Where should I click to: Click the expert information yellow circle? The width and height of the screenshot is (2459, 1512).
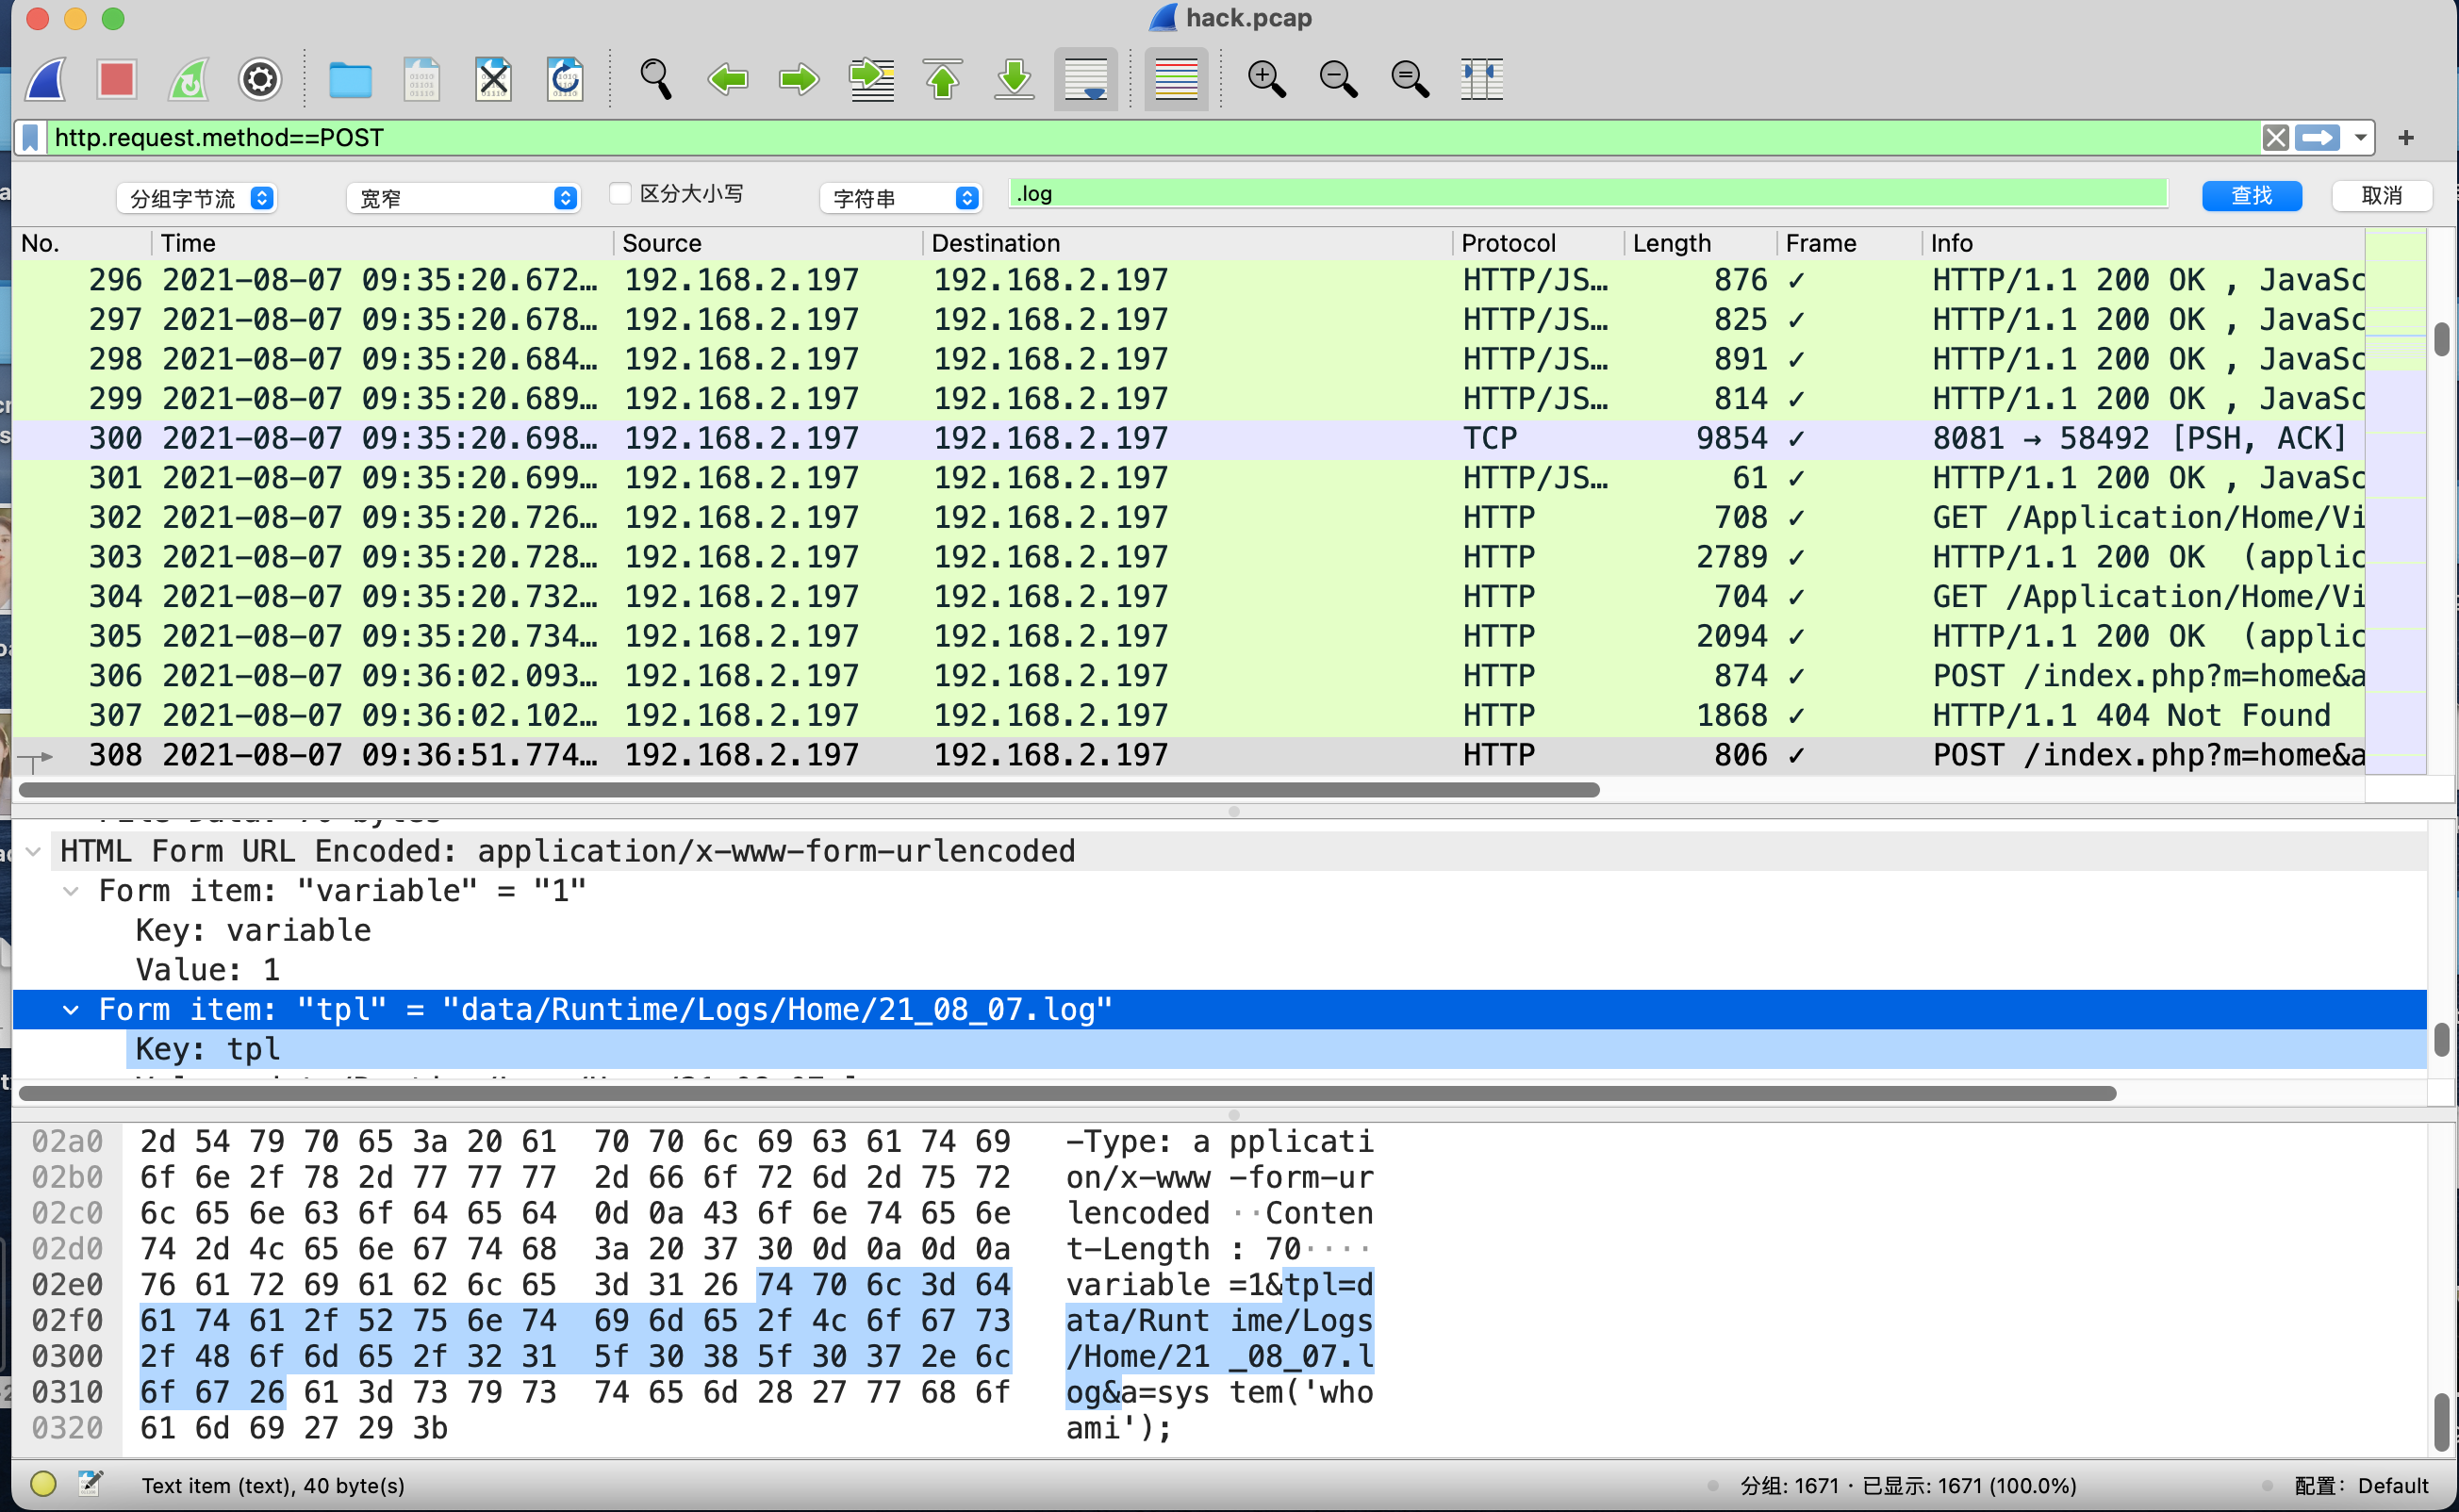tap(43, 1484)
